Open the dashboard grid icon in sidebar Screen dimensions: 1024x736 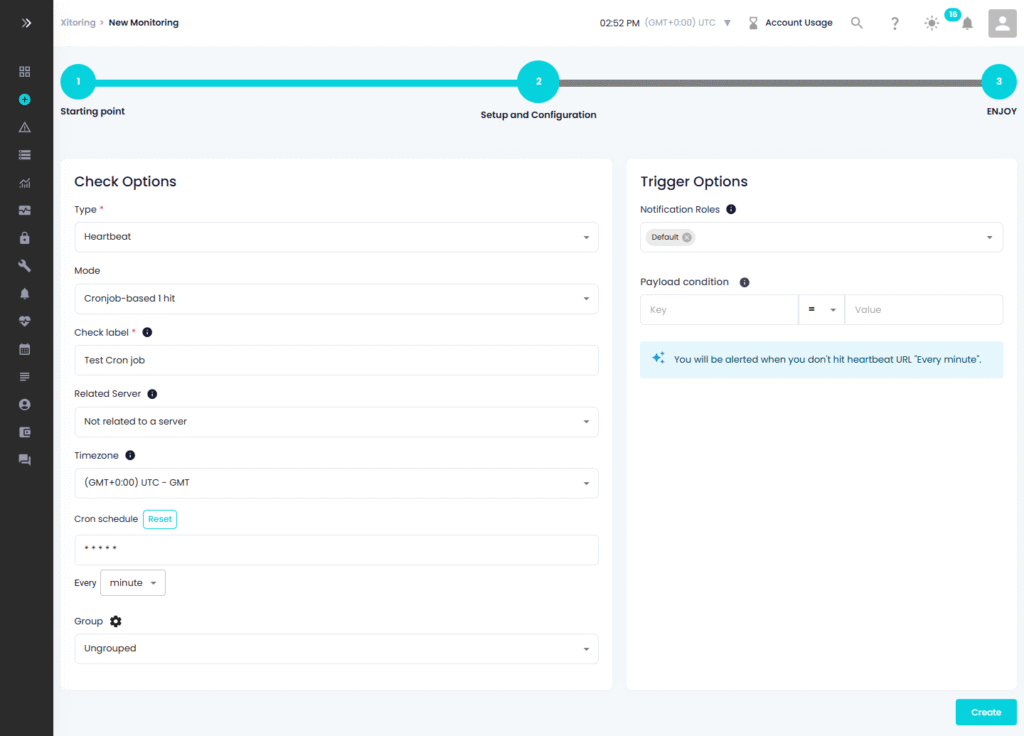point(25,72)
